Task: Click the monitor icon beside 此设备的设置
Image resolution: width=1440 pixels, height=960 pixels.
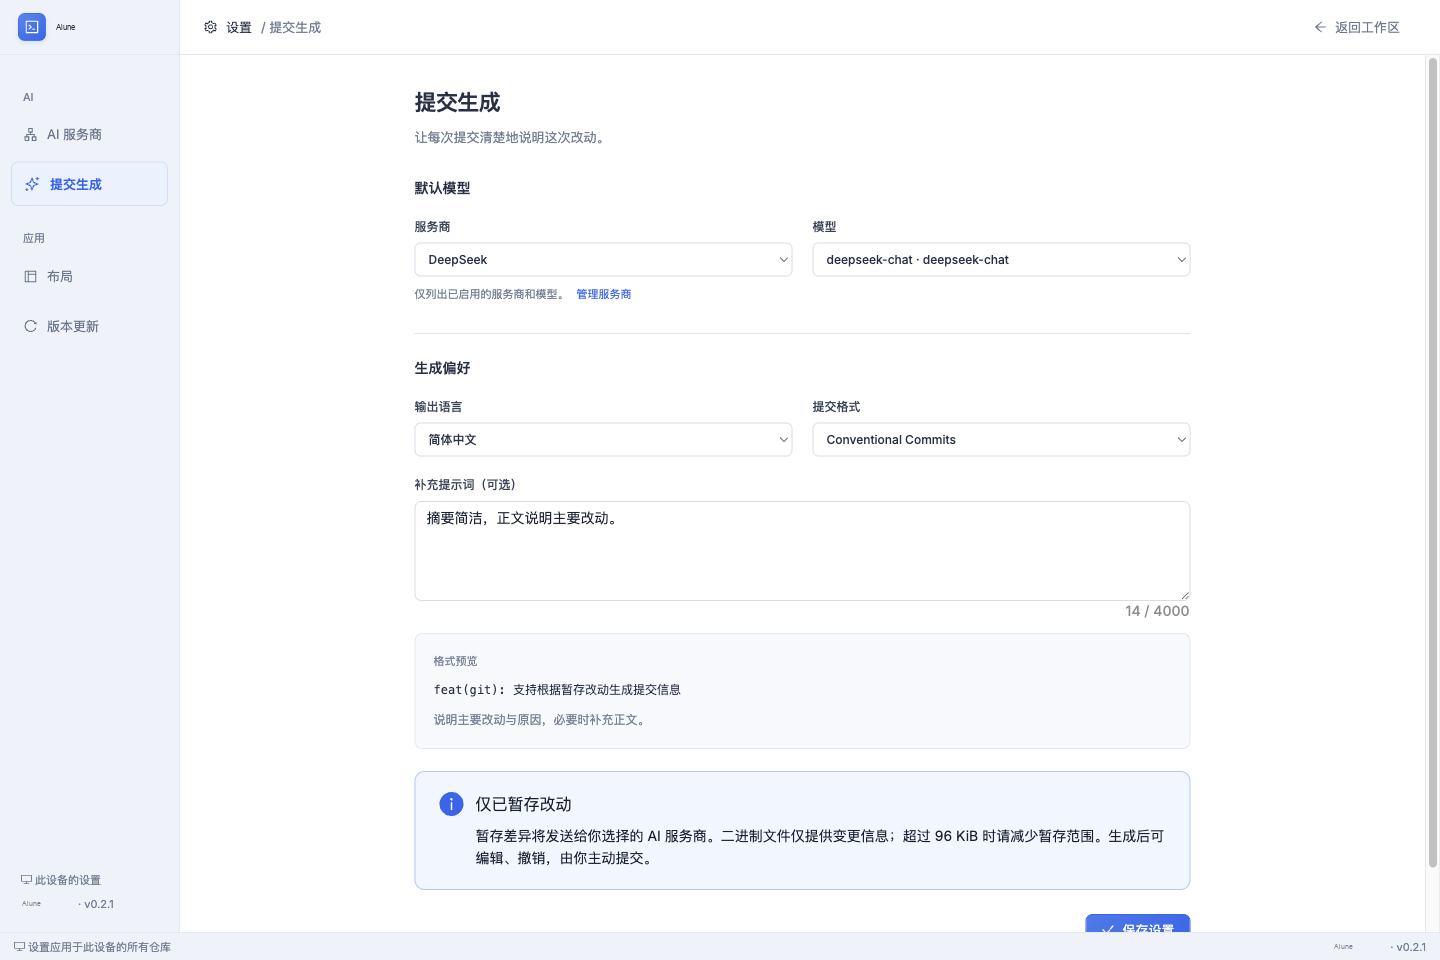Action: click(x=26, y=880)
